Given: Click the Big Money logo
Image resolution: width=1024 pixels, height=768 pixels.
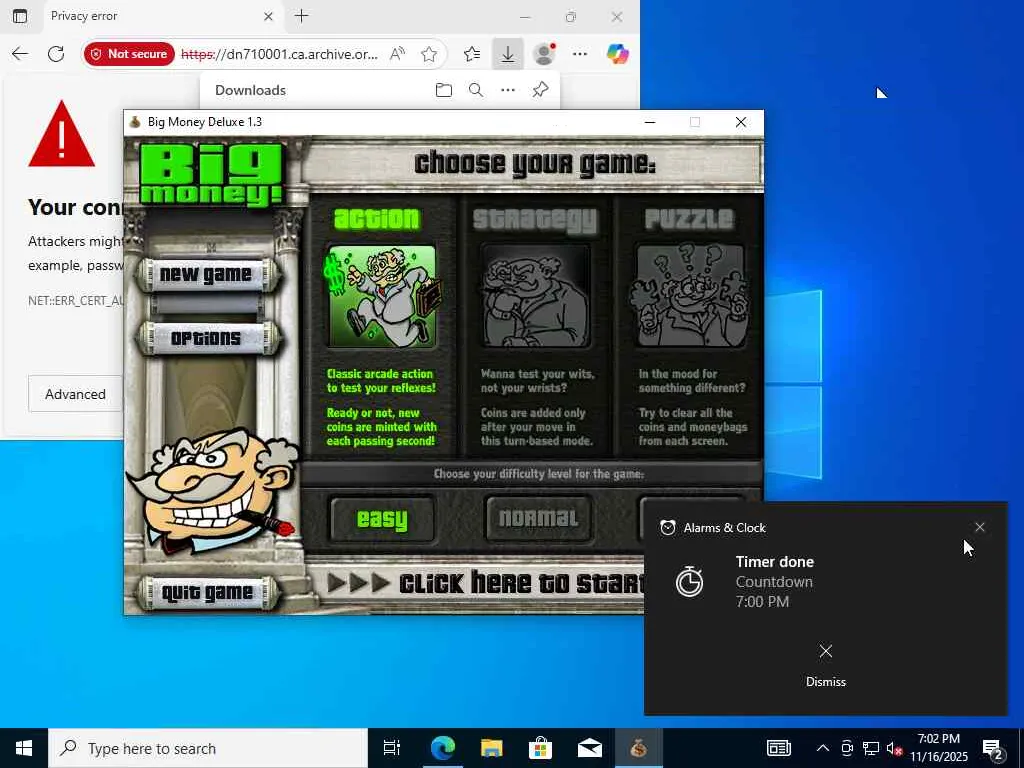Looking at the screenshot, I should [x=212, y=175].
